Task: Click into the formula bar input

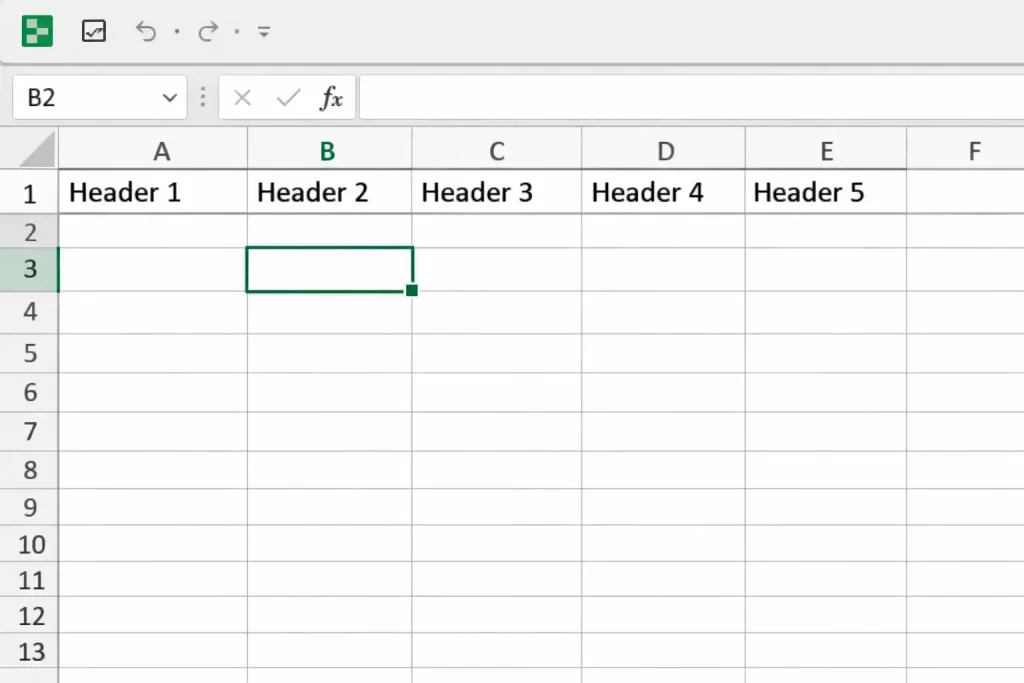Action: pyautogui.click(x=692, y=97)
